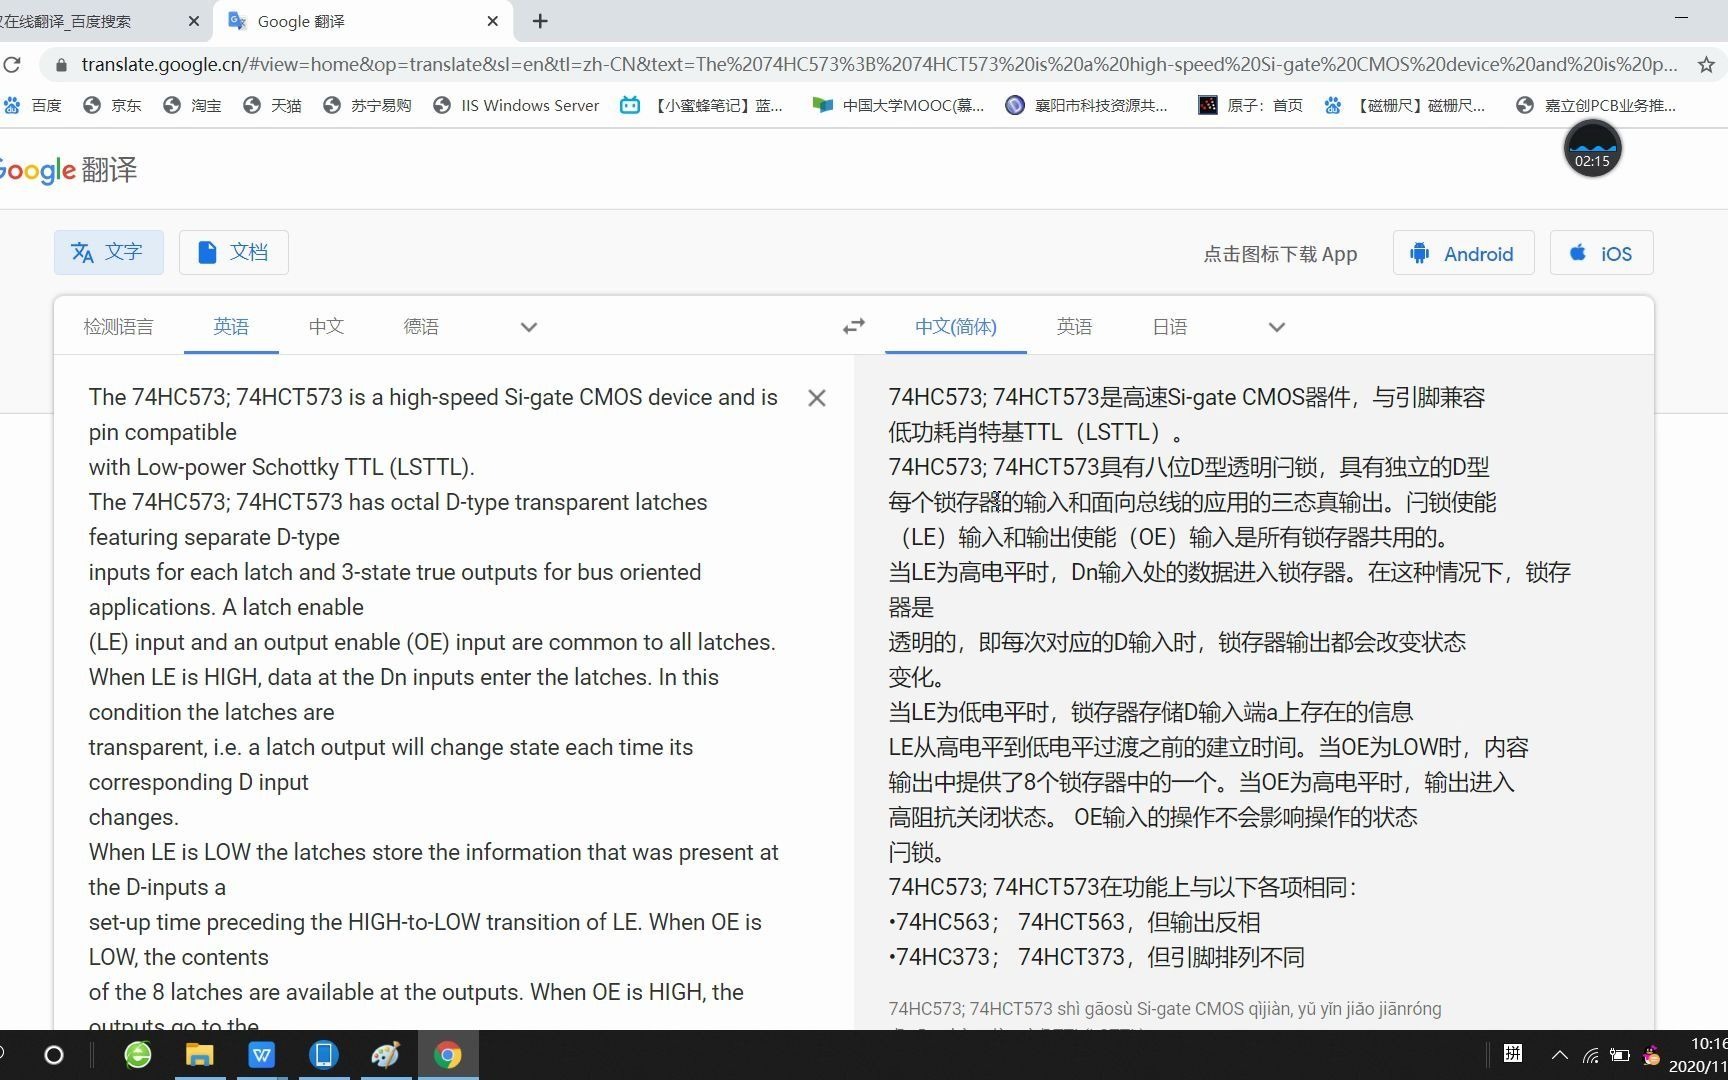Screen dimensions: 1728x1080
Task: Choose 日语 as target language
Action: point(1170,327)
